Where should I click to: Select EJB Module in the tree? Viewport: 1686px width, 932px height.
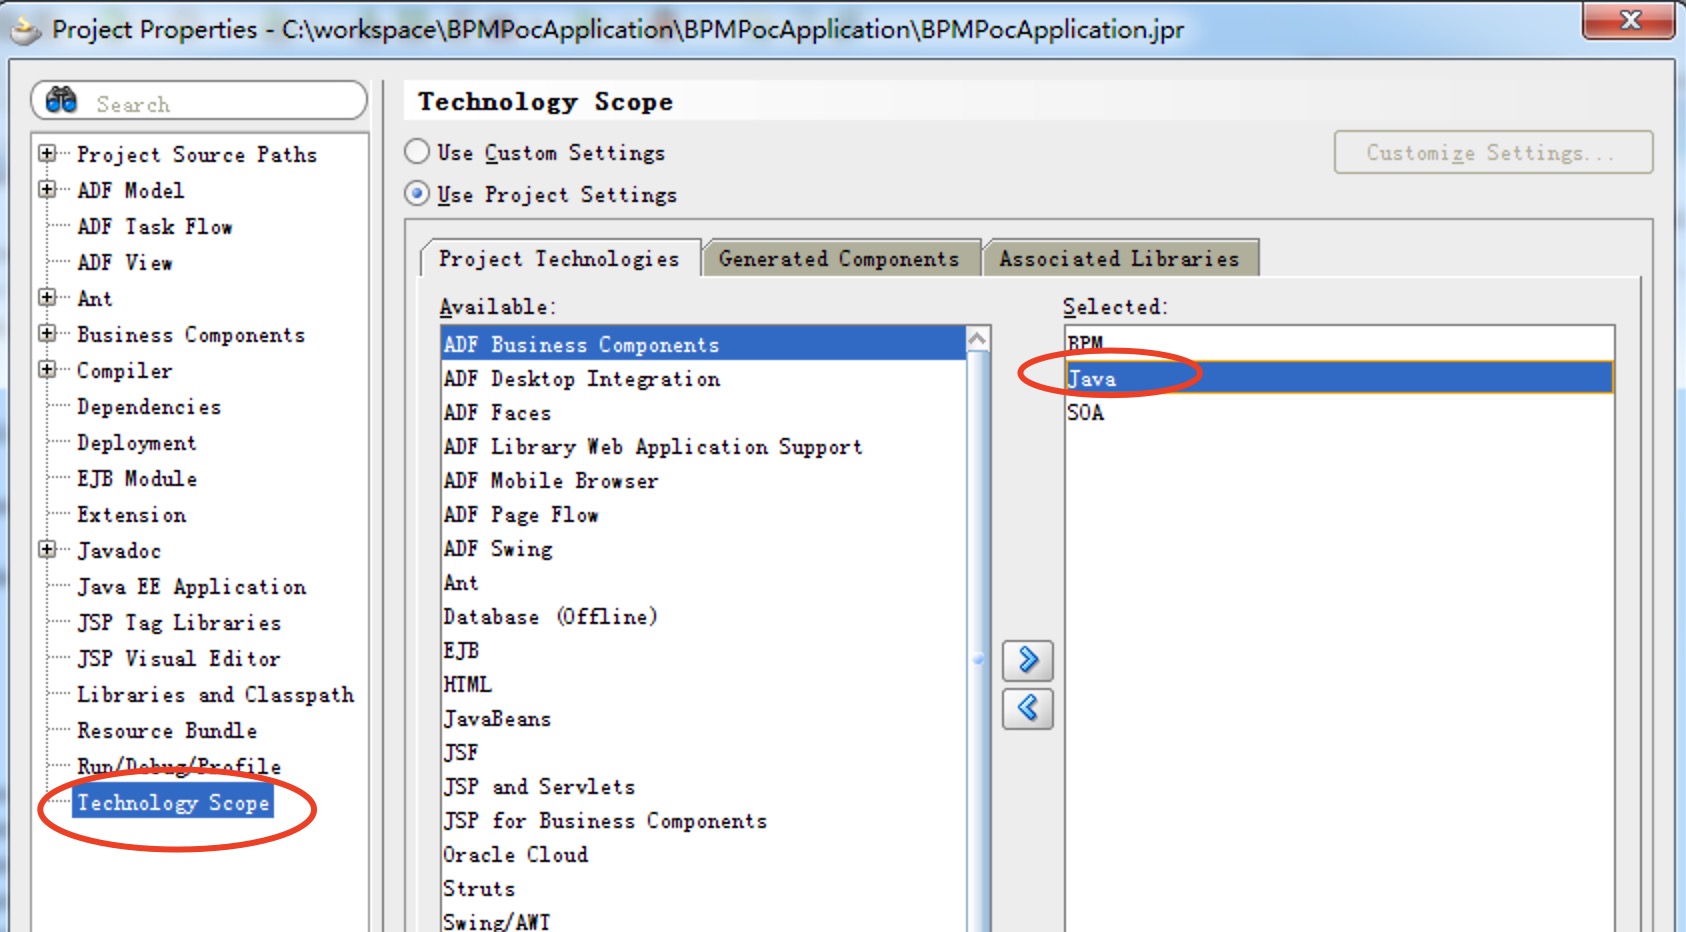[x=137, y=479]
